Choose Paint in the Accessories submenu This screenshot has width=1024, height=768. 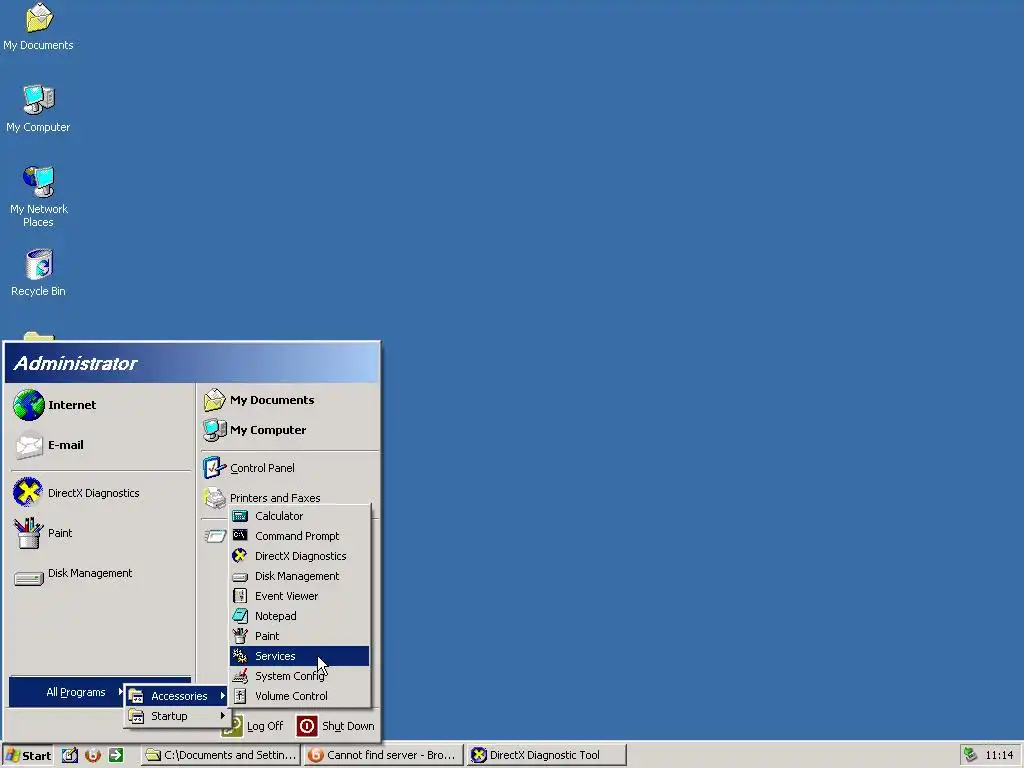(x=300, y=636)
